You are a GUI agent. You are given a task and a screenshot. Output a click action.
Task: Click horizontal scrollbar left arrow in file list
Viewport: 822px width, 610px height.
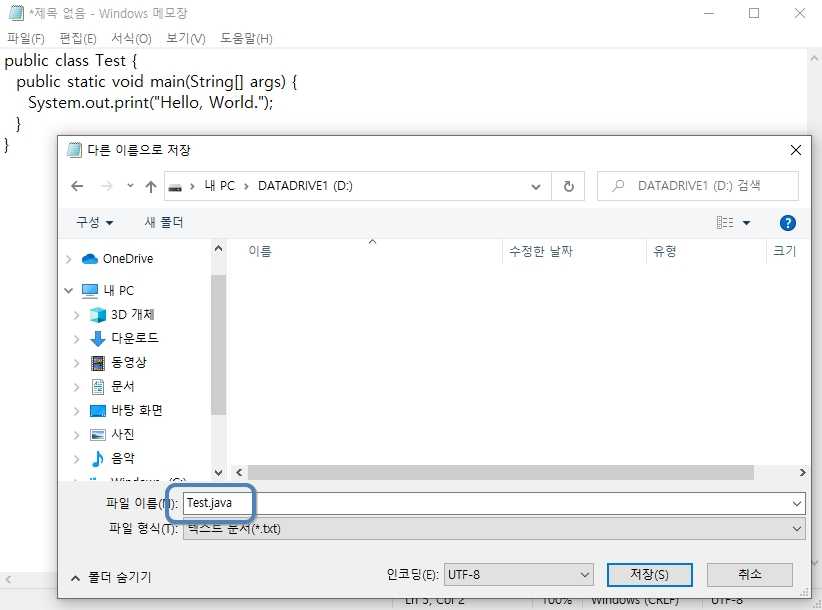(x=239, y=472)
